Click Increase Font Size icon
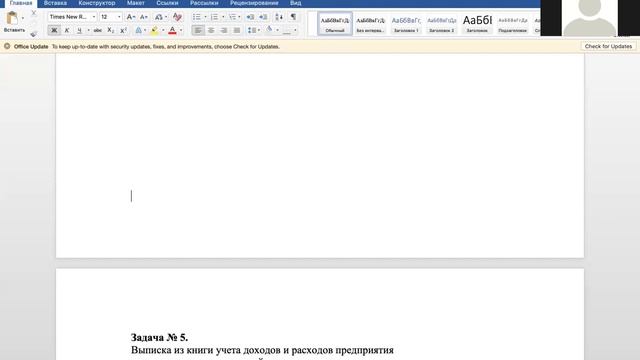 130,17
